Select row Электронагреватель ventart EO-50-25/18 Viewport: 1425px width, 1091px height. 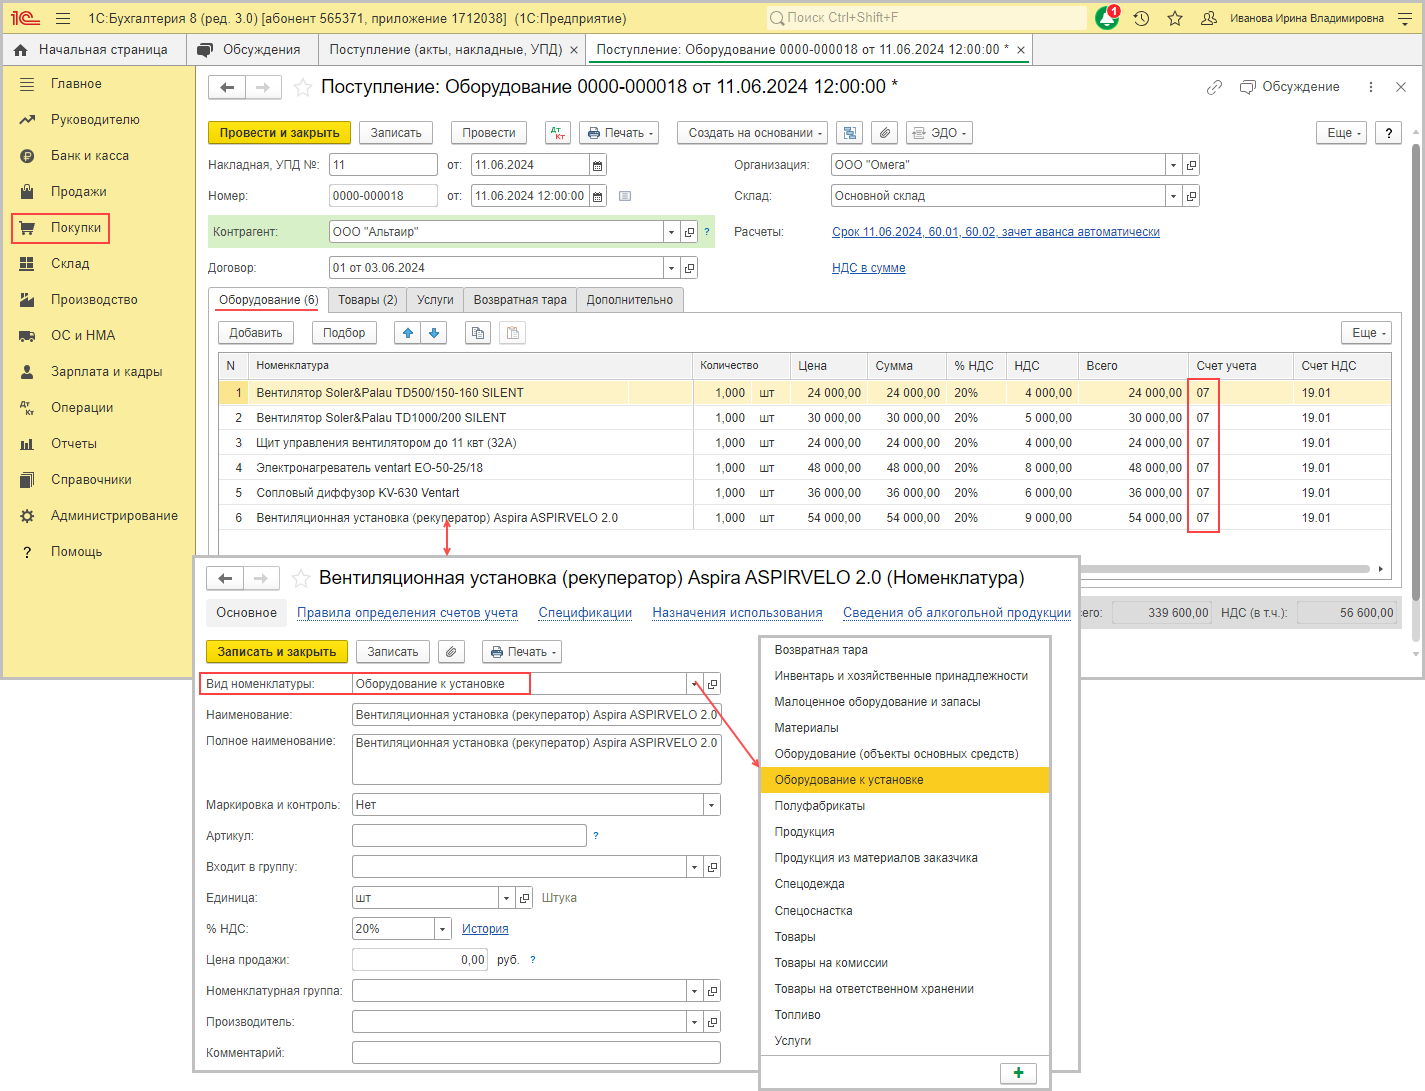tap(805, 468)
